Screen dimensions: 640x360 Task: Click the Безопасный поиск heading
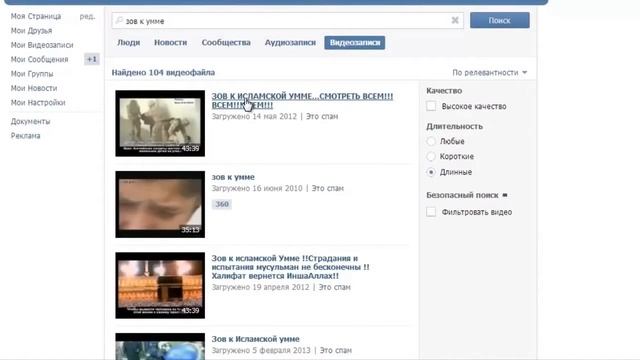pyautogui.click(x=462, y=195)
